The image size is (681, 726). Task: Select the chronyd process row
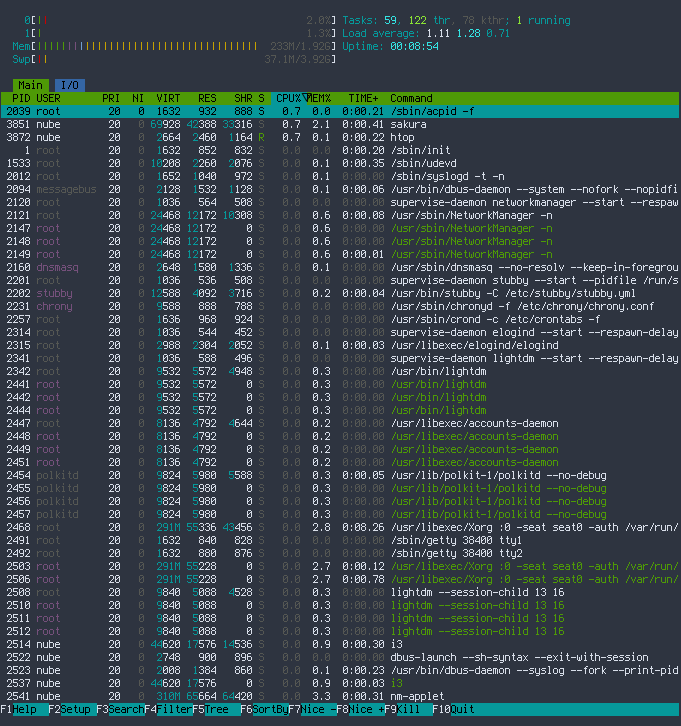pyautogui.click(x=340, y=306)
